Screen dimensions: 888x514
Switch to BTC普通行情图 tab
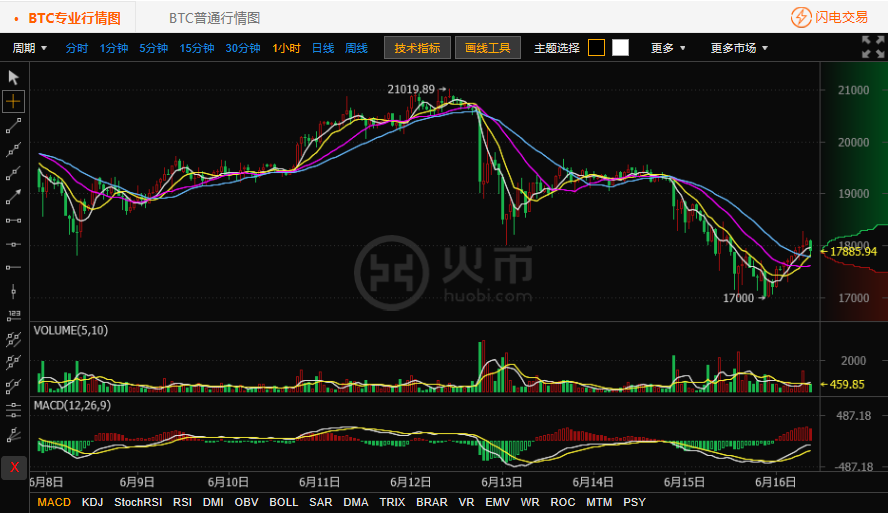214,18
